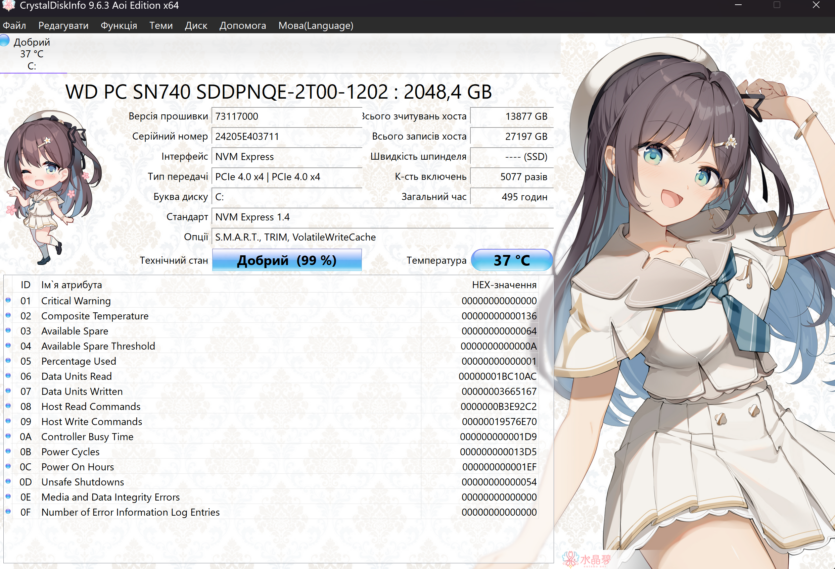Click status dot beside Unsafe Shutdowns
Image resolution: width=835 pixels, height=569 pixels.
[x=8, y=482]
